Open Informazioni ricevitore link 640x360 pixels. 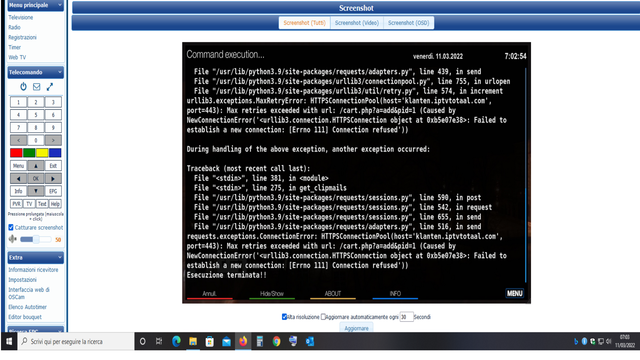33,270
